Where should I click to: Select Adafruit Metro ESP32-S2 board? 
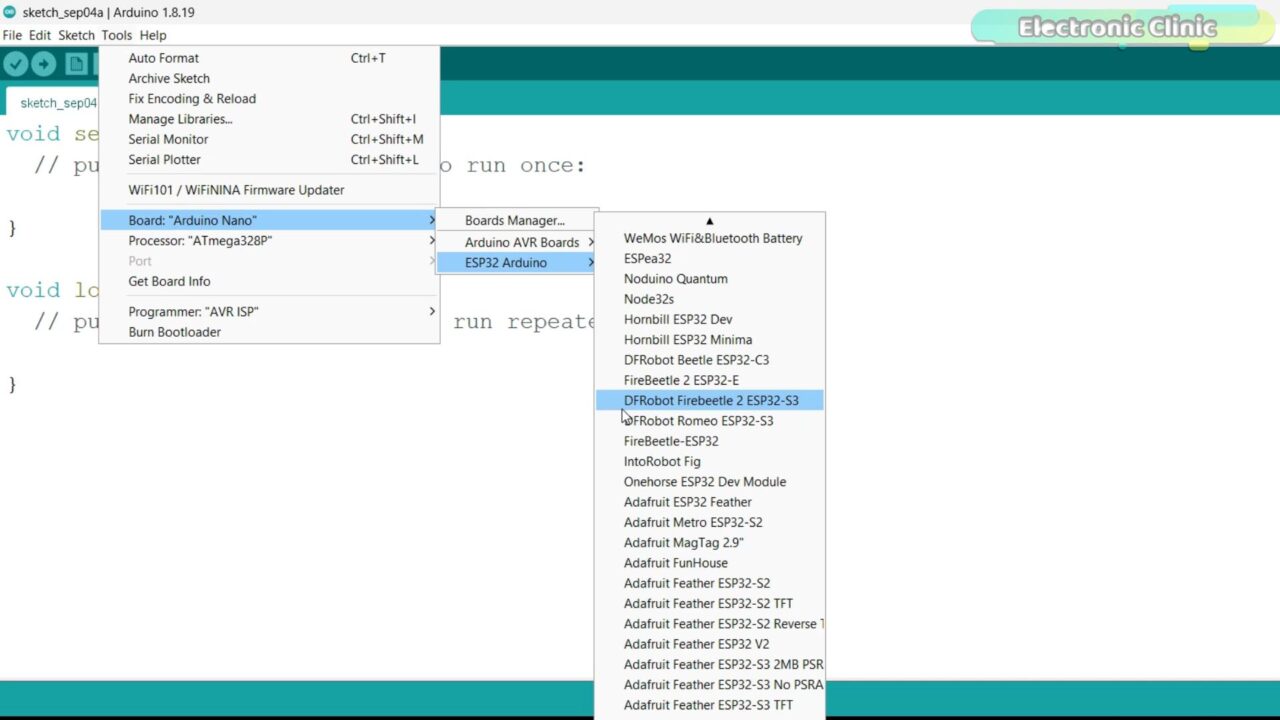pyautogui.click(x=710, y=522)
